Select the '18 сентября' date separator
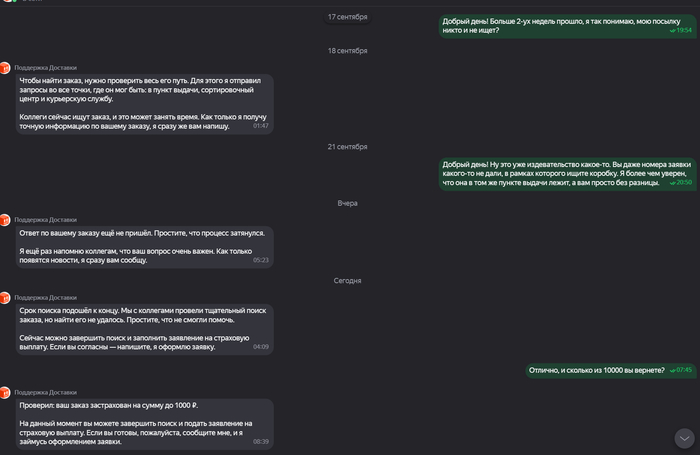This screenshot has width=700, height=455. point(347,51)
